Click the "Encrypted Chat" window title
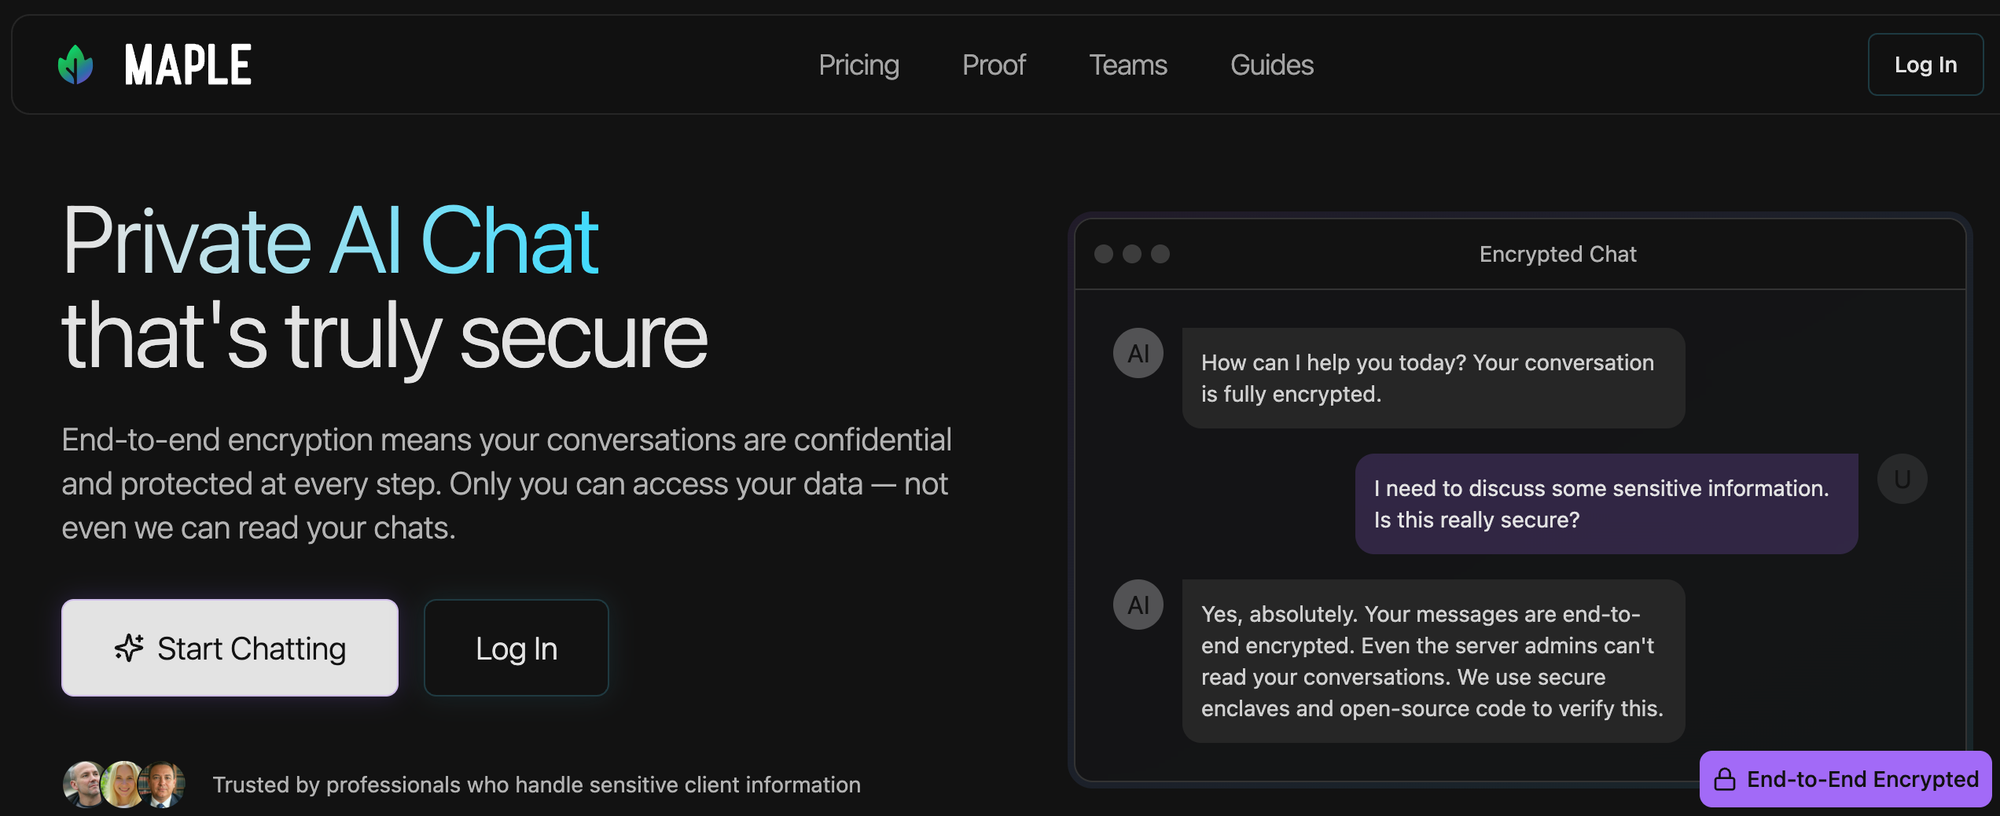 click(1557, 254)
